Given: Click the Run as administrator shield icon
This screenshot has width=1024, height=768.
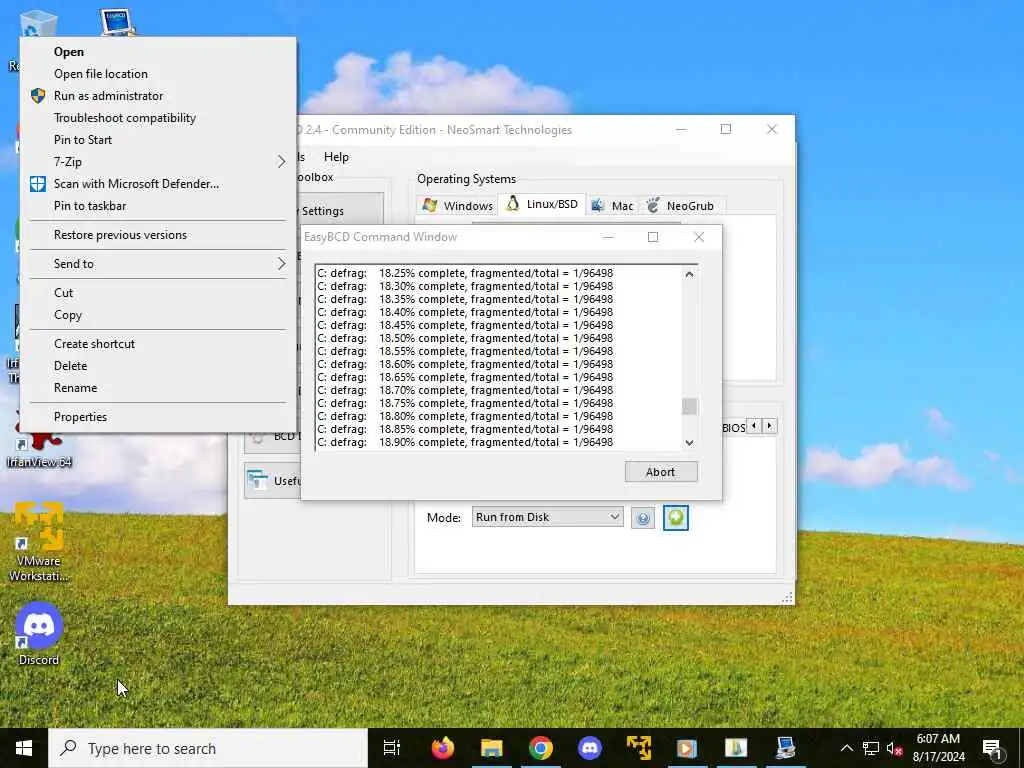Looking at the screenshot, I should point(38,96).
